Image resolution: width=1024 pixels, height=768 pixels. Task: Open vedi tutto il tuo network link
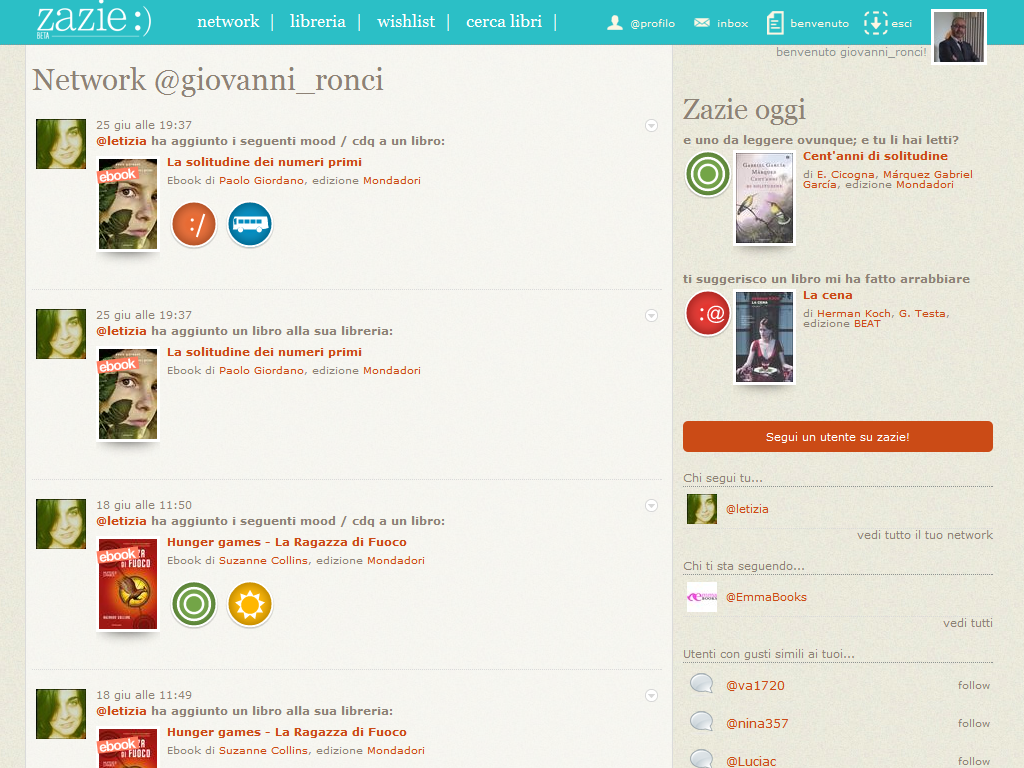click(925, 535)
